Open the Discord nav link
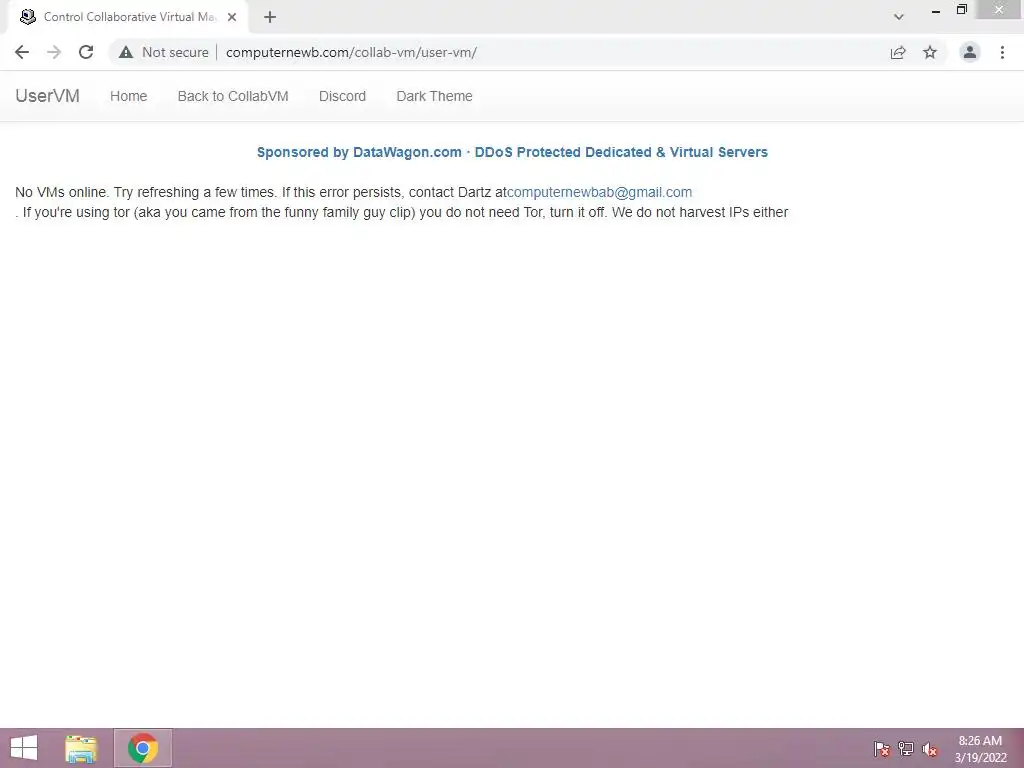The width and height of the screenshot is (1024, 768). pyautogui.click(x=342, y=96)
